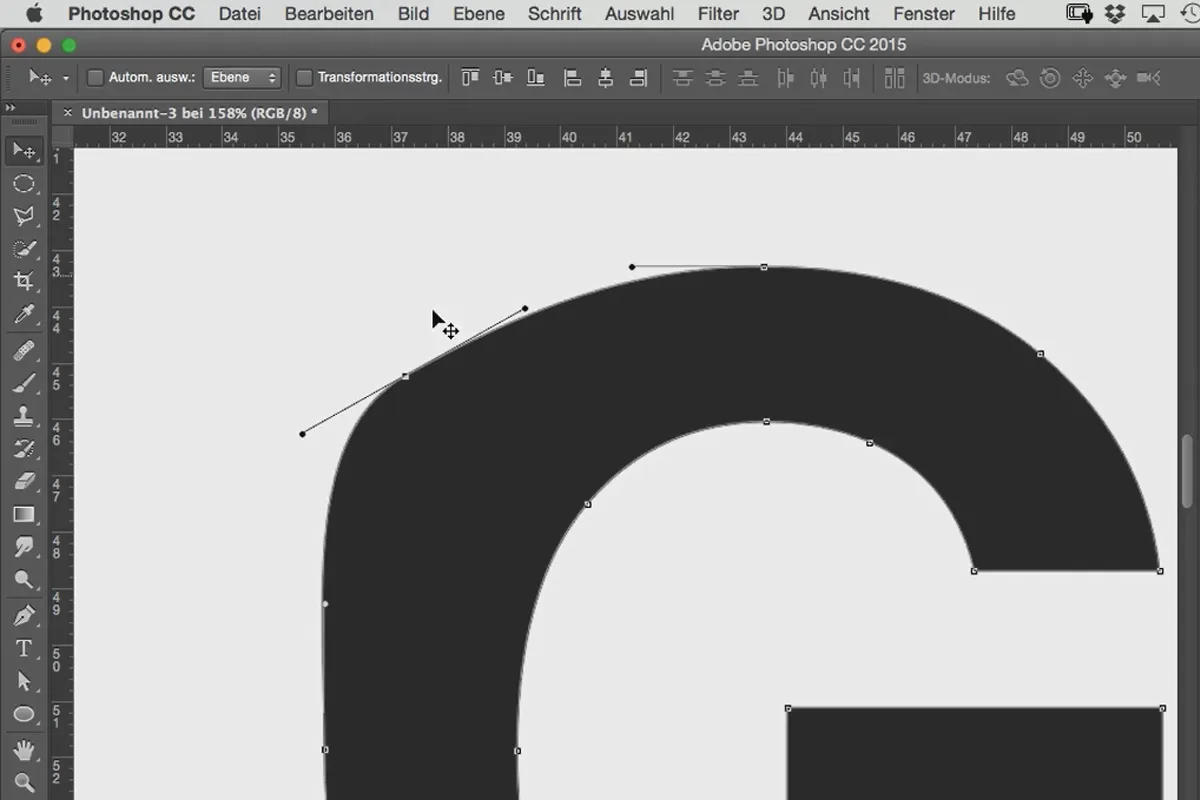This screenshot has width=1200, height=800.
Task: Open the Bild menu
Action: coord(413,14)
